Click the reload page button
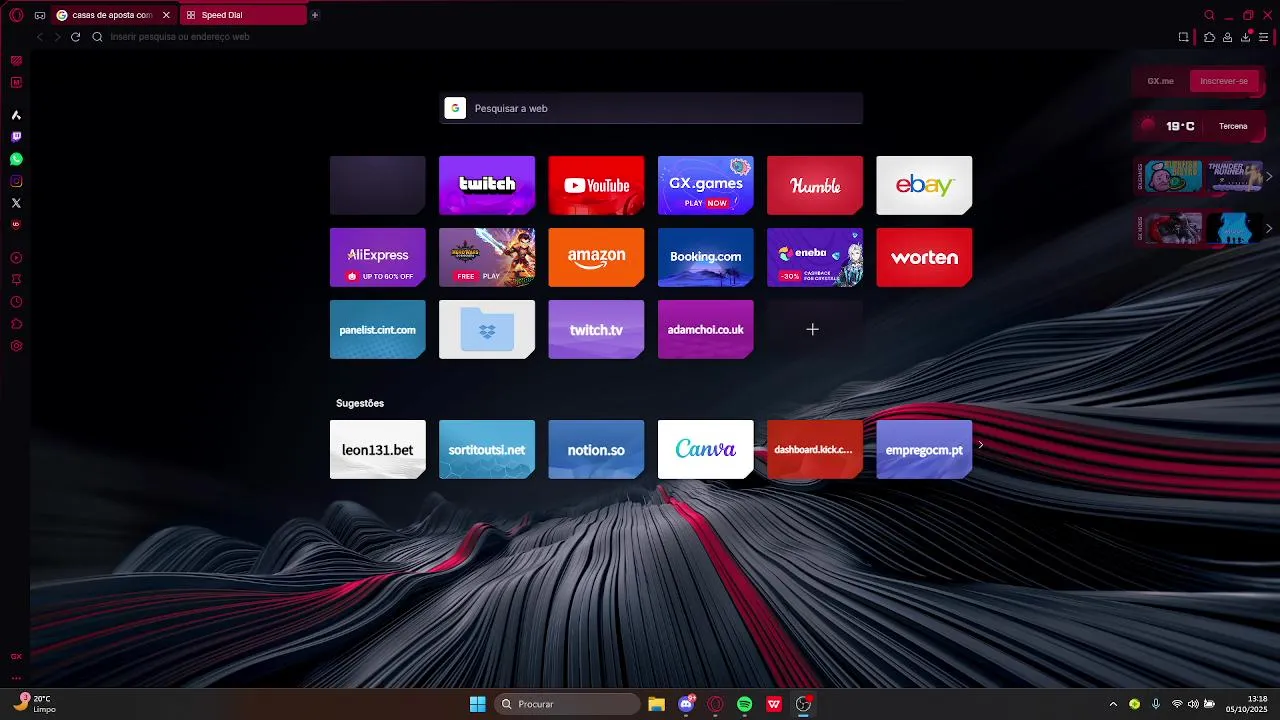Image resolution: width=1280 pixels, height=720 pixels. 75,37
